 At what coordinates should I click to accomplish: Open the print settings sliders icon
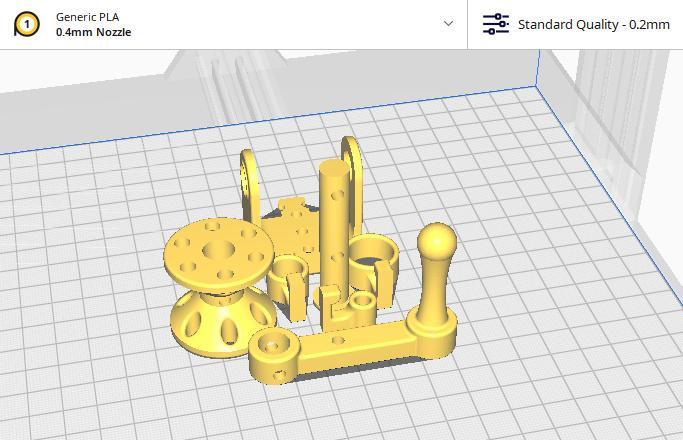tap(496, 24)
